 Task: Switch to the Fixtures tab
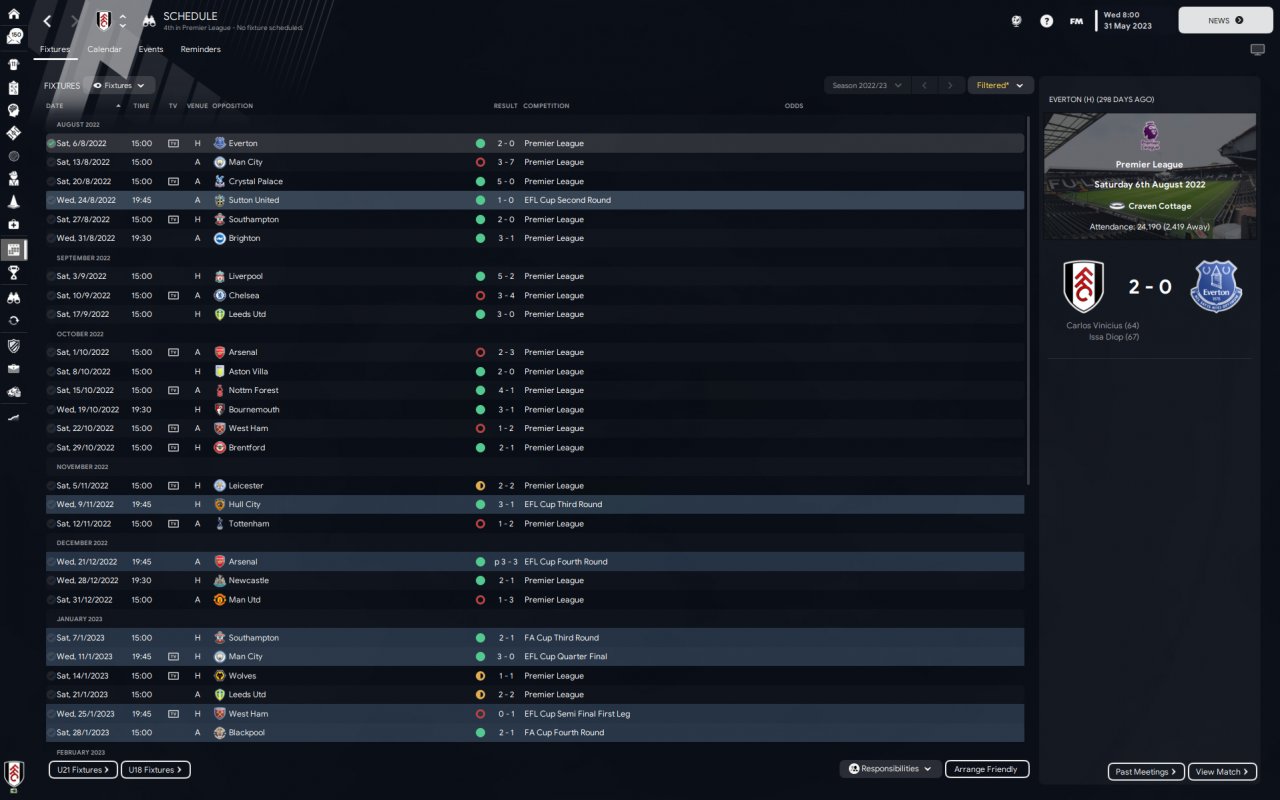[55, 49]
